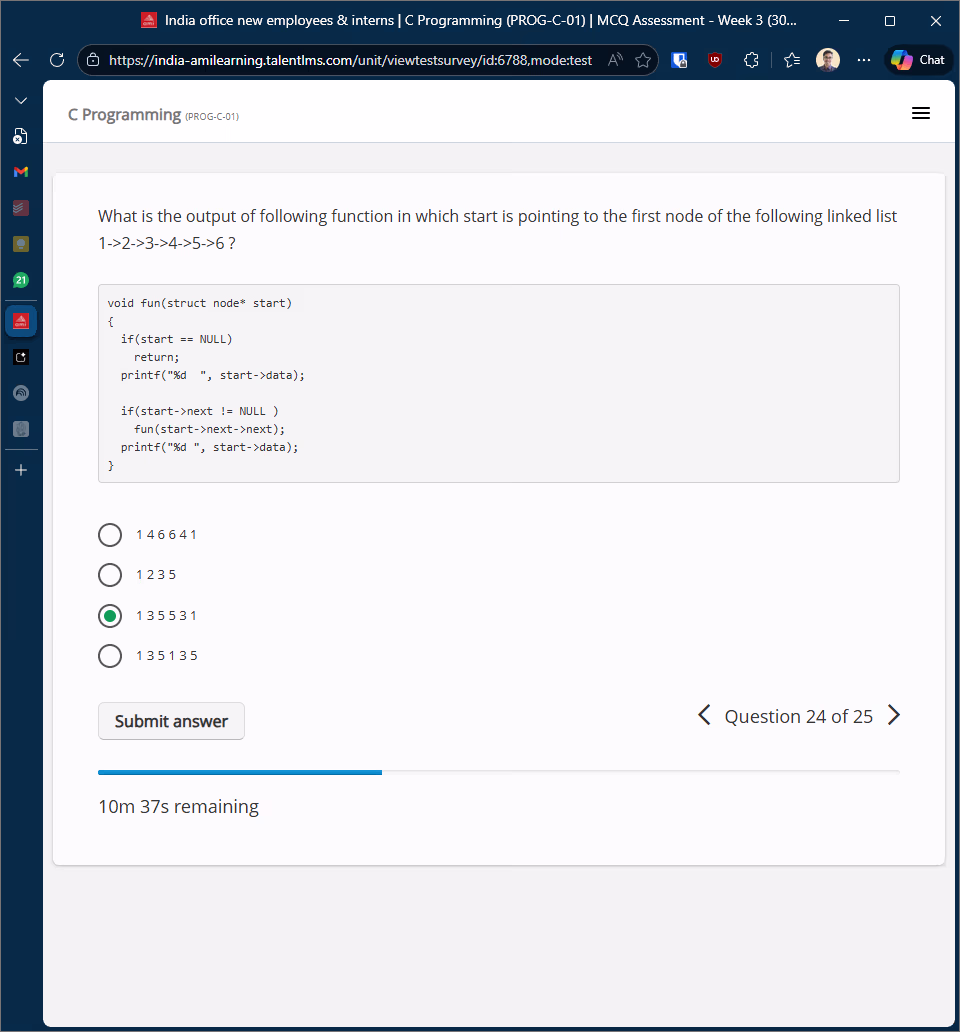960x1032 pixels.
Task: Open the browser profile avatar
Action: coord(828,60)
